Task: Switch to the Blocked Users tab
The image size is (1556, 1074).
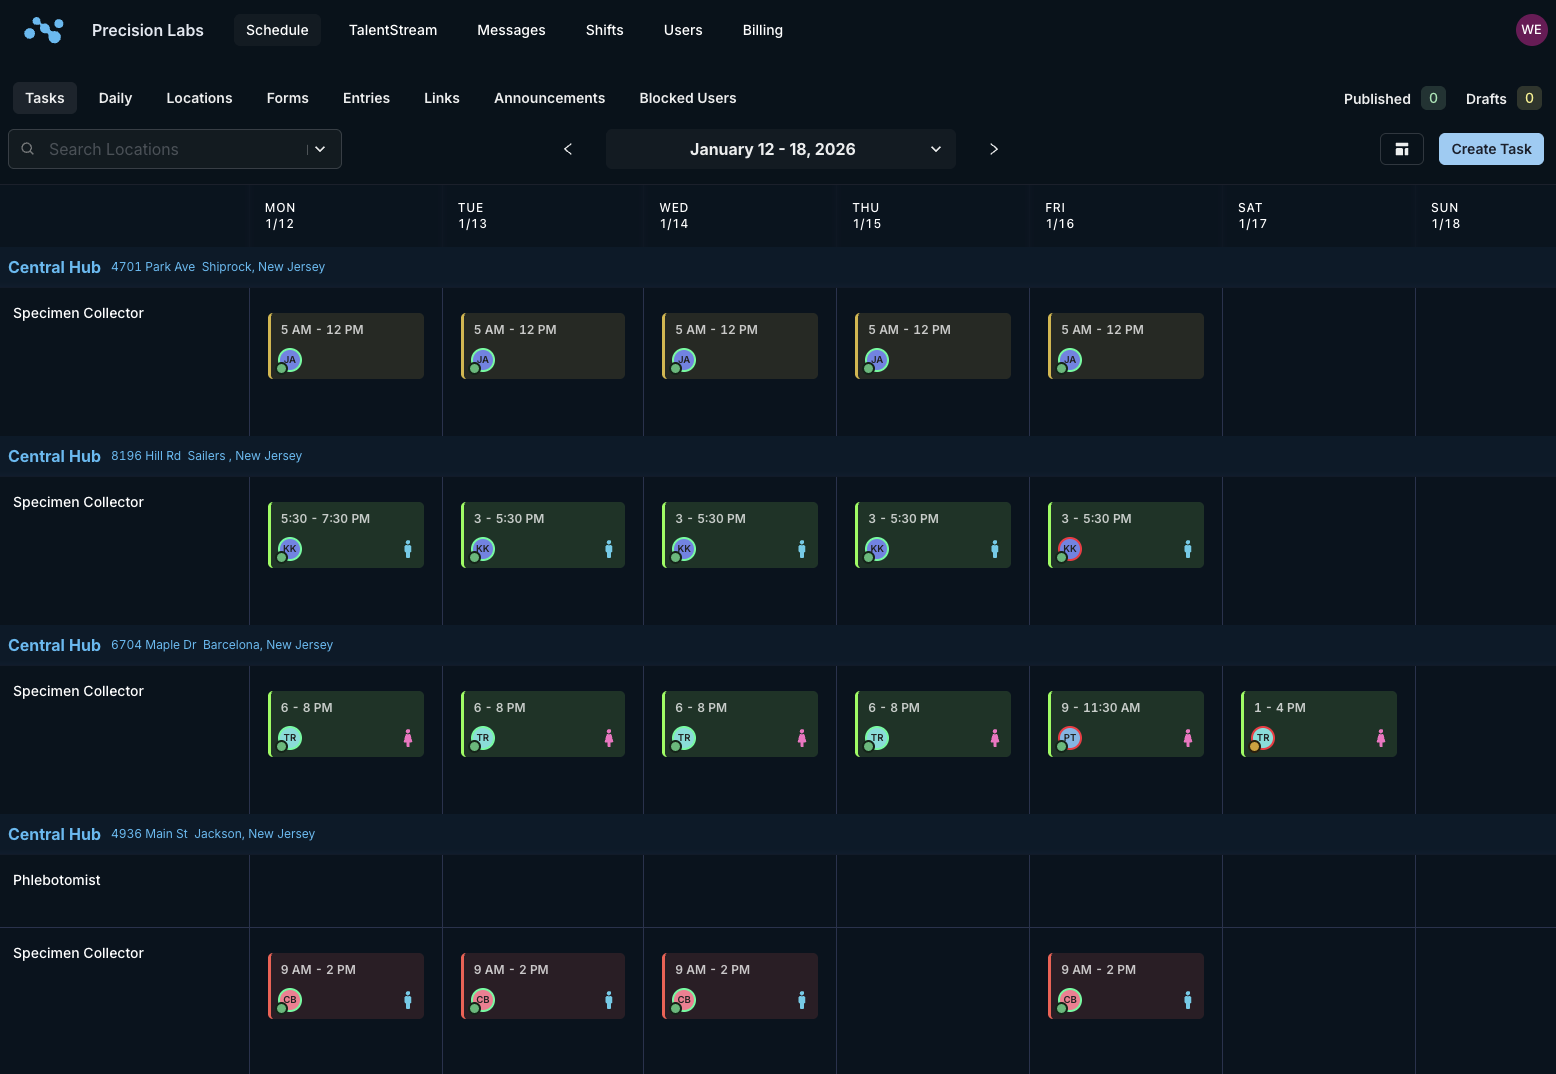Action: (688, 97)
